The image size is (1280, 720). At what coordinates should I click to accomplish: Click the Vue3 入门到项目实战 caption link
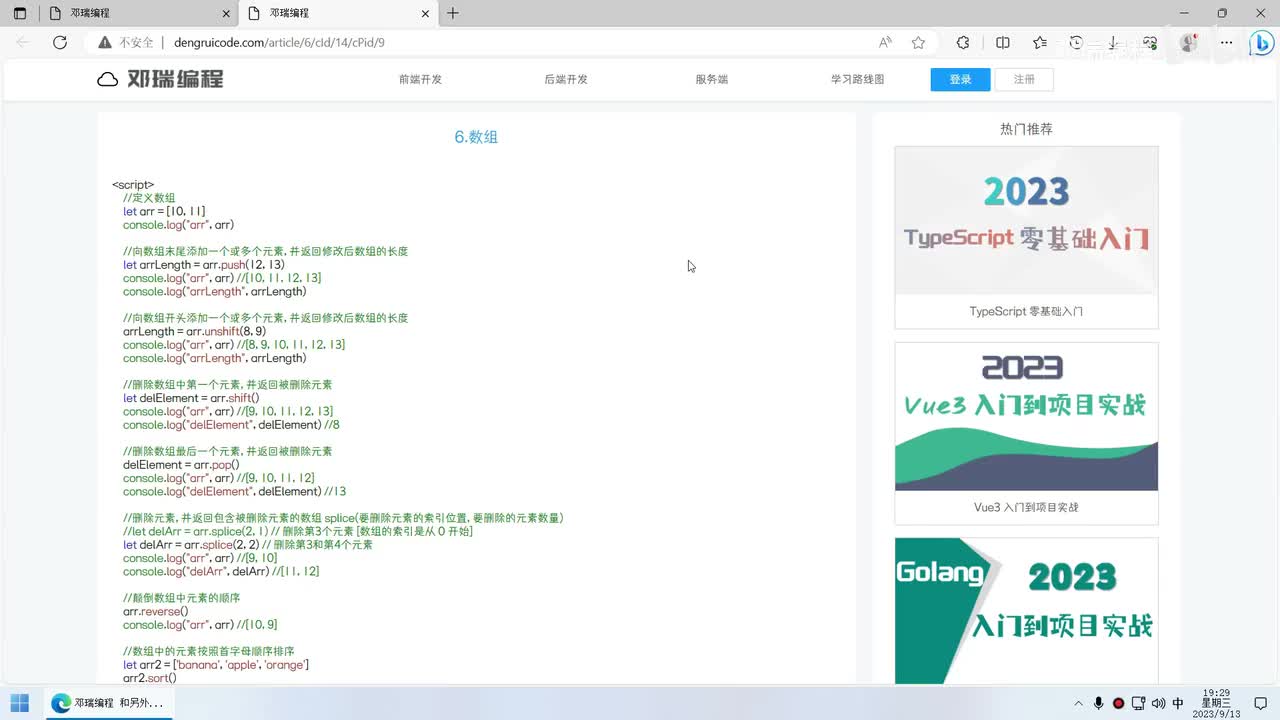tap(1026, 507)
